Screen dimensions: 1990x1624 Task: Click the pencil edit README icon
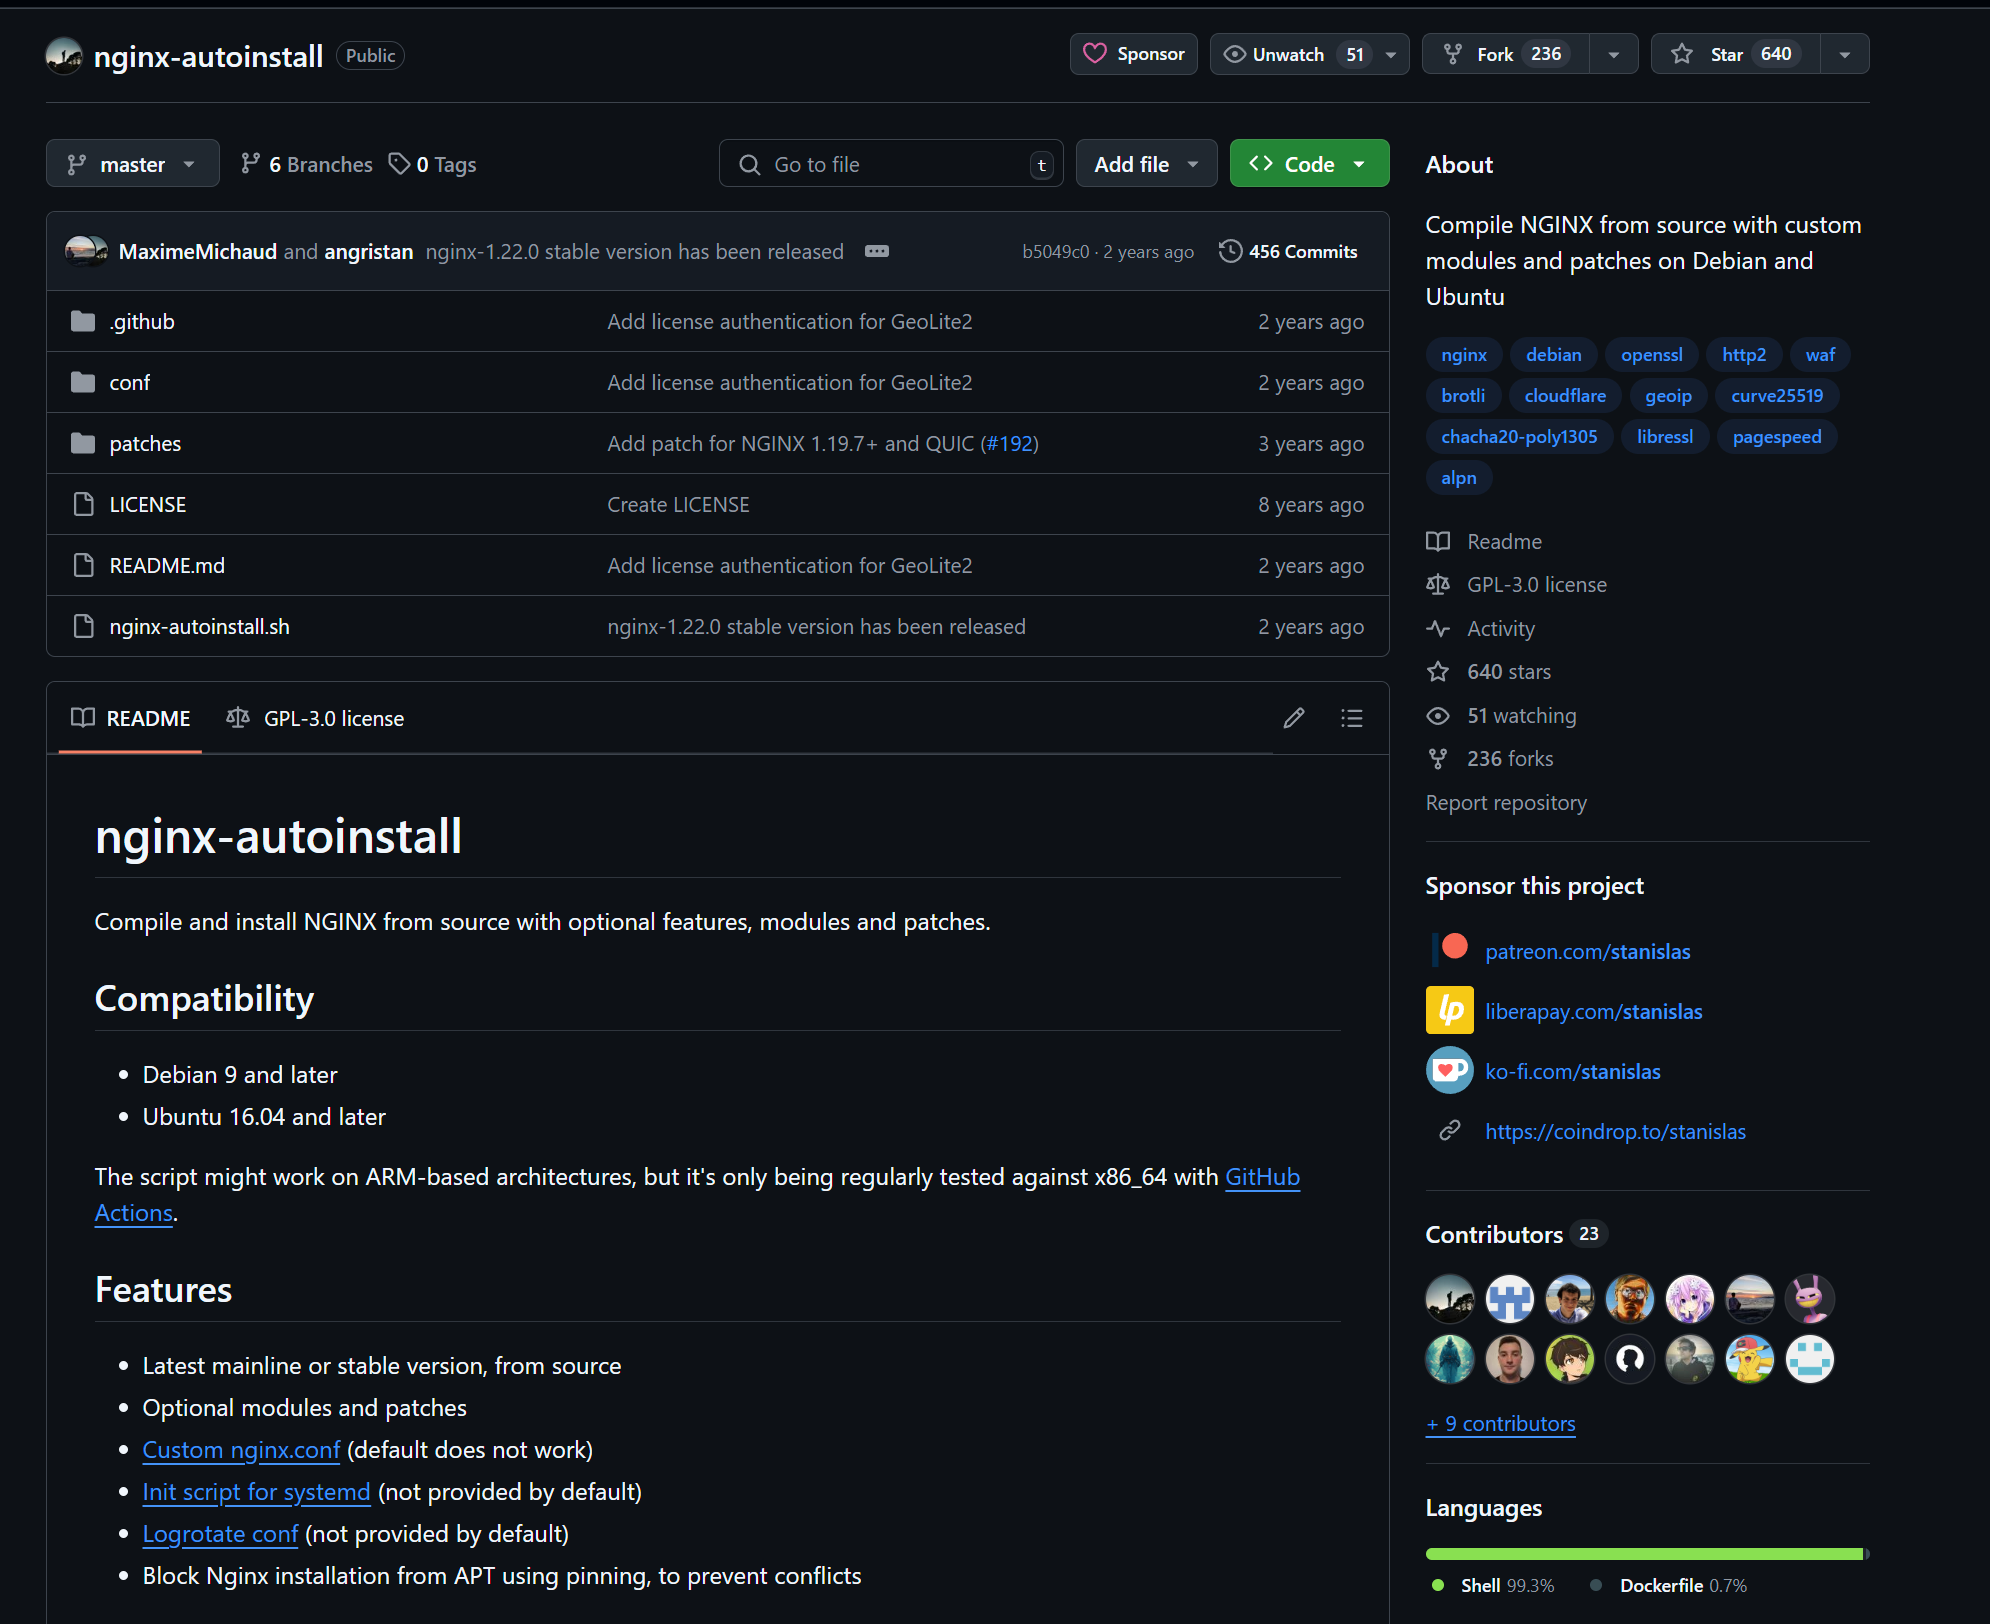click(1293, 718)
